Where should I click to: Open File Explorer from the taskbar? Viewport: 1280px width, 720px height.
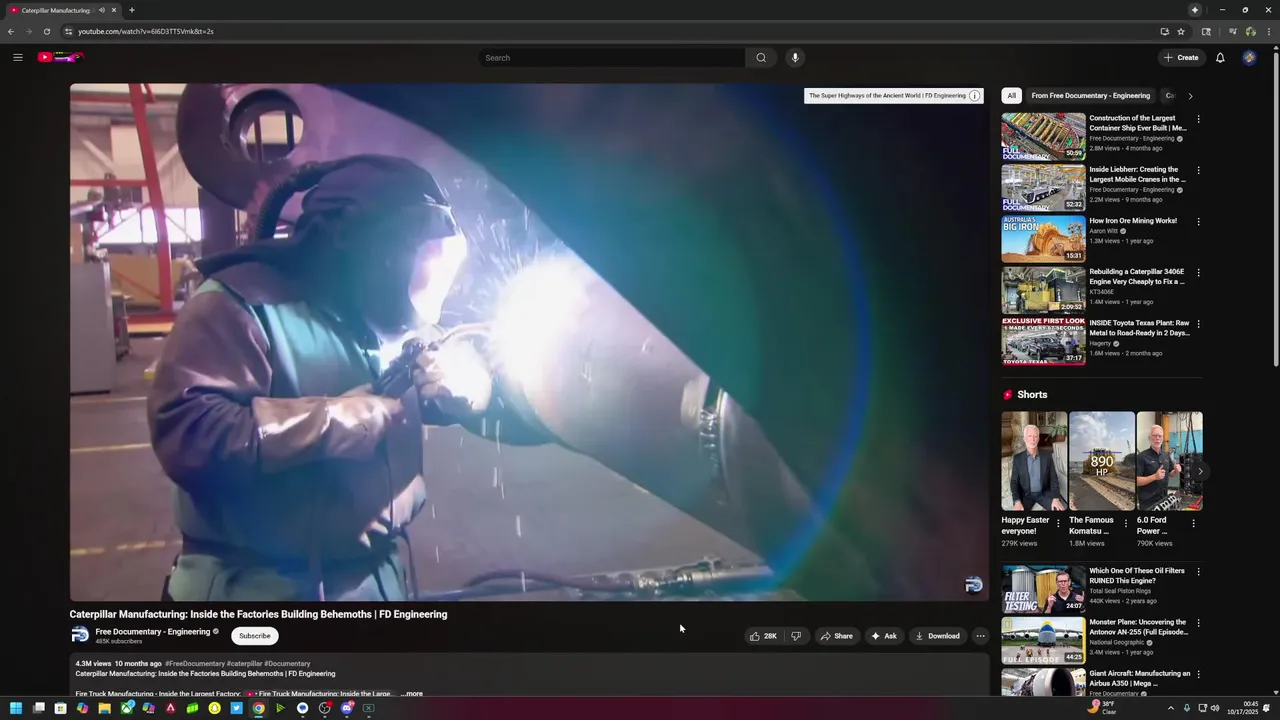pos(104,708)
